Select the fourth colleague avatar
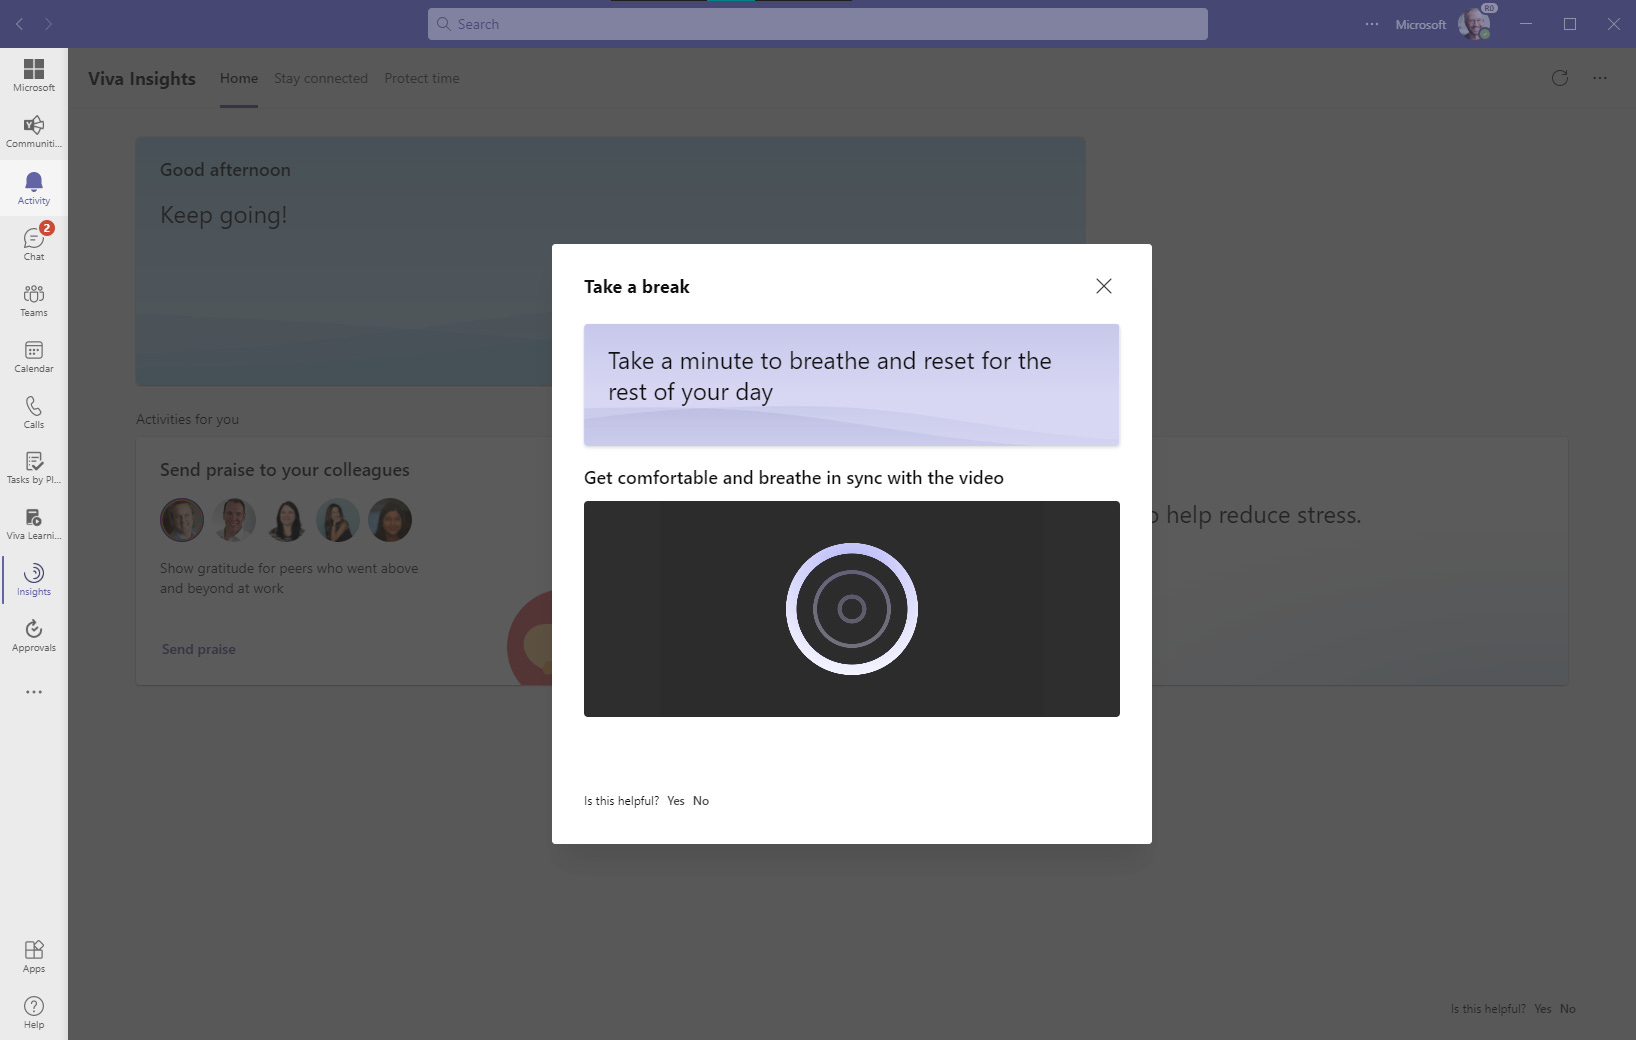This screenshot has height=1040, width=1636. 338,520
